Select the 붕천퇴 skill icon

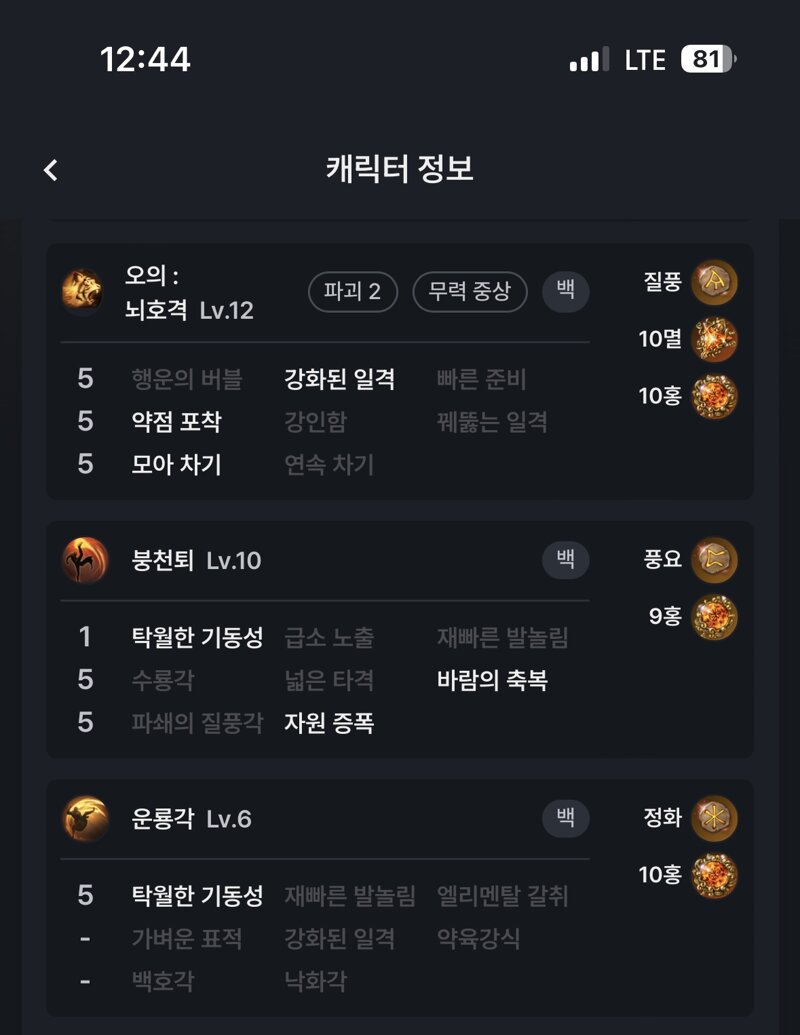tap(85, 560)
